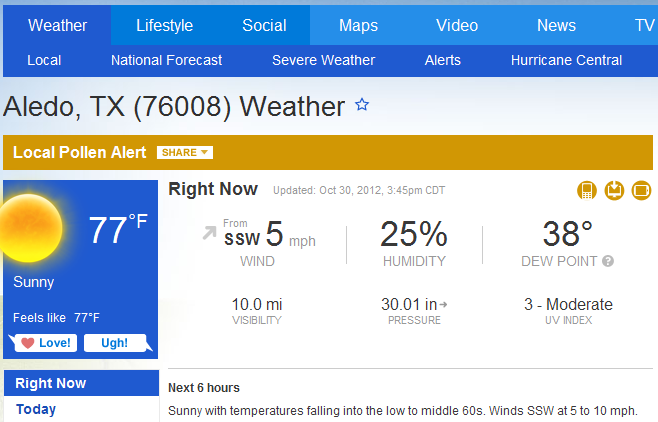Screen dimensions: 658x422
Task: Click the desktop download icon
Action: pos(614,190)
